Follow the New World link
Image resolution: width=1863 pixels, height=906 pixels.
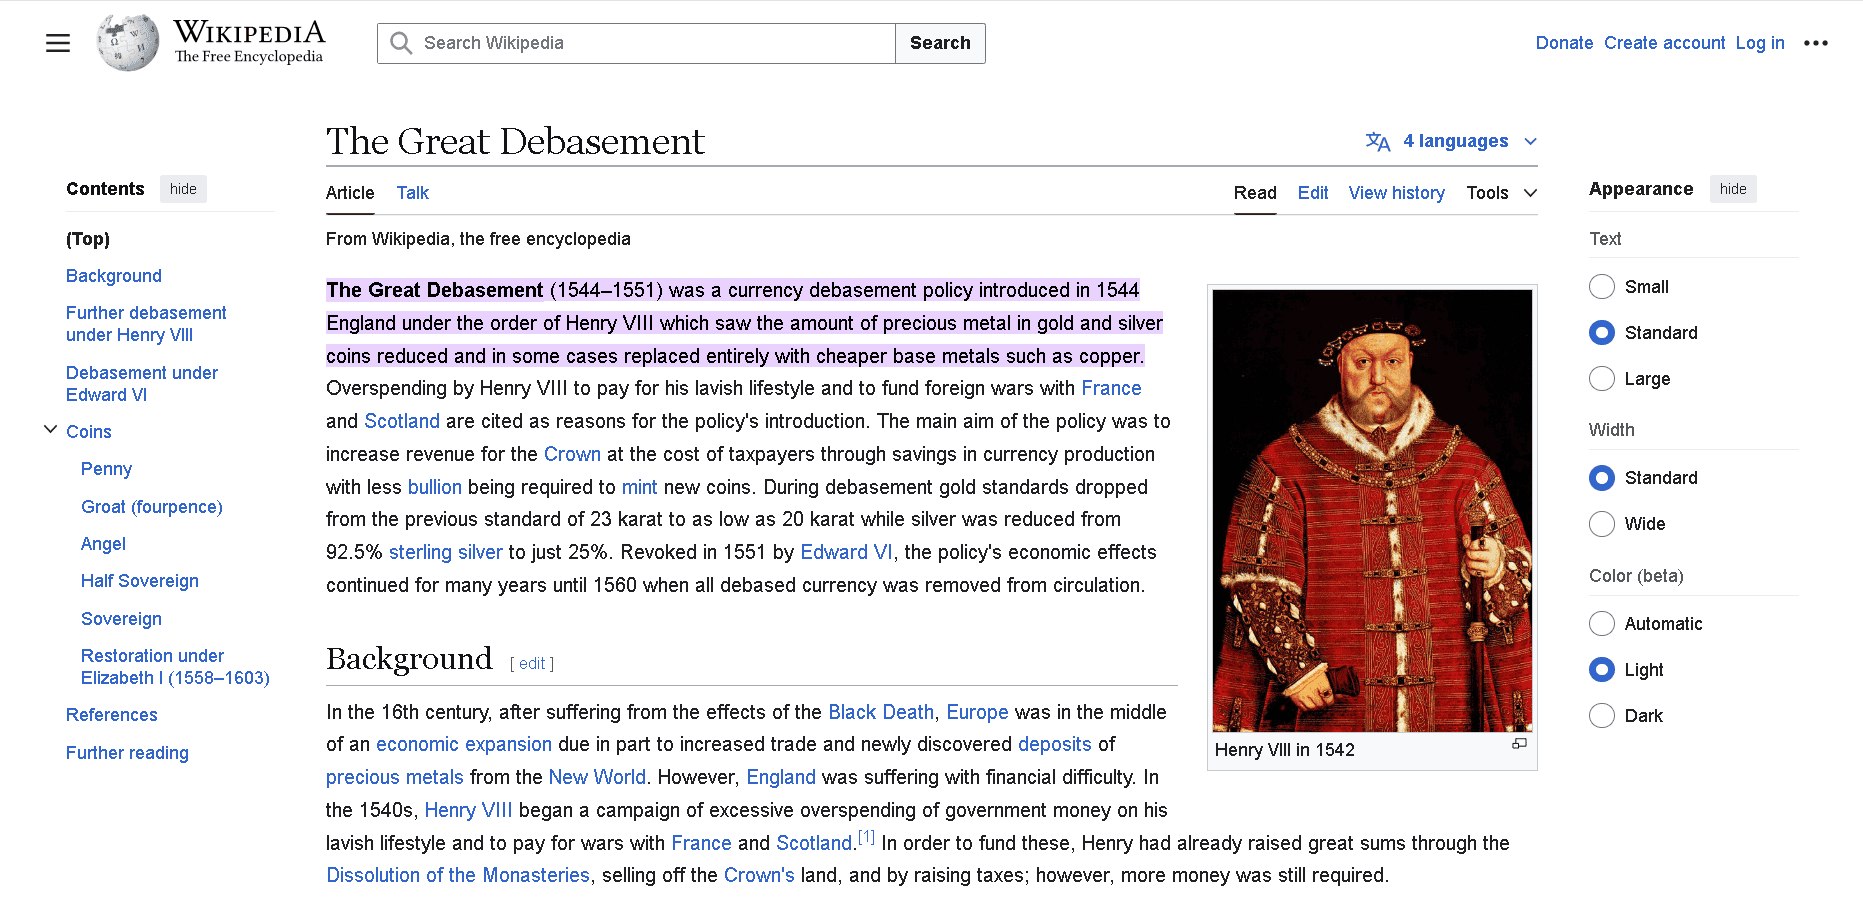pyautogui.click(x=597, y=777)
